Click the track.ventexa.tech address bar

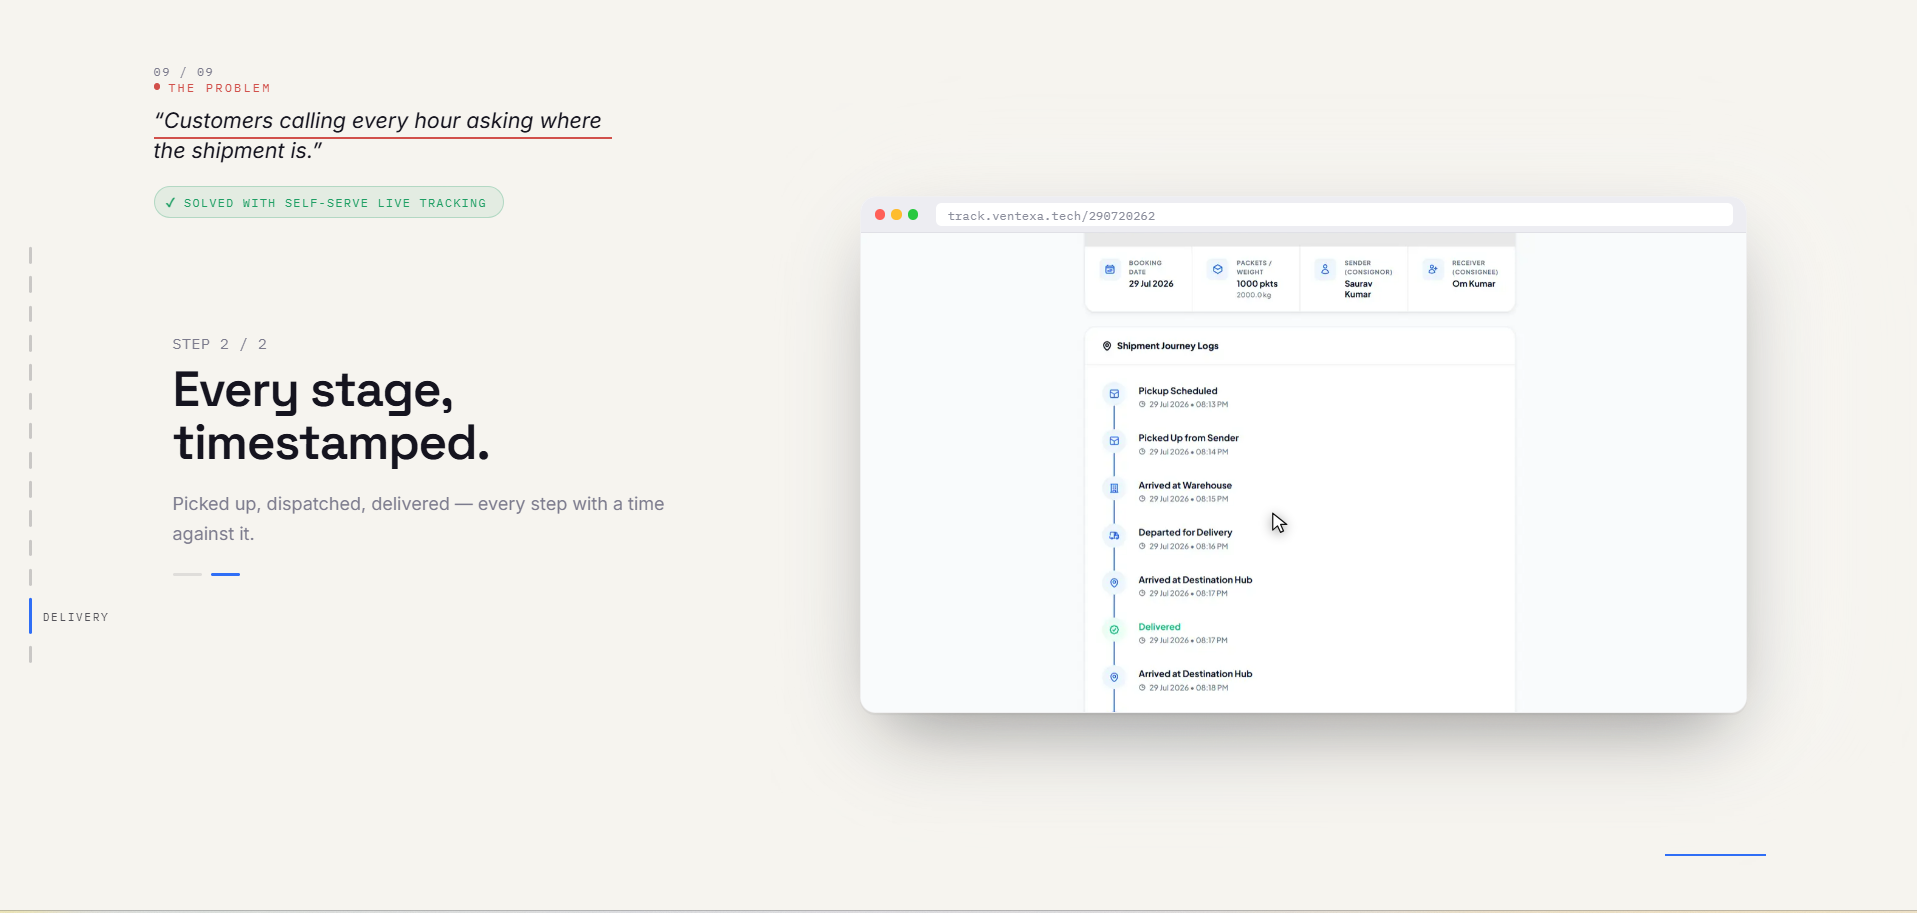click(1334, 215)
